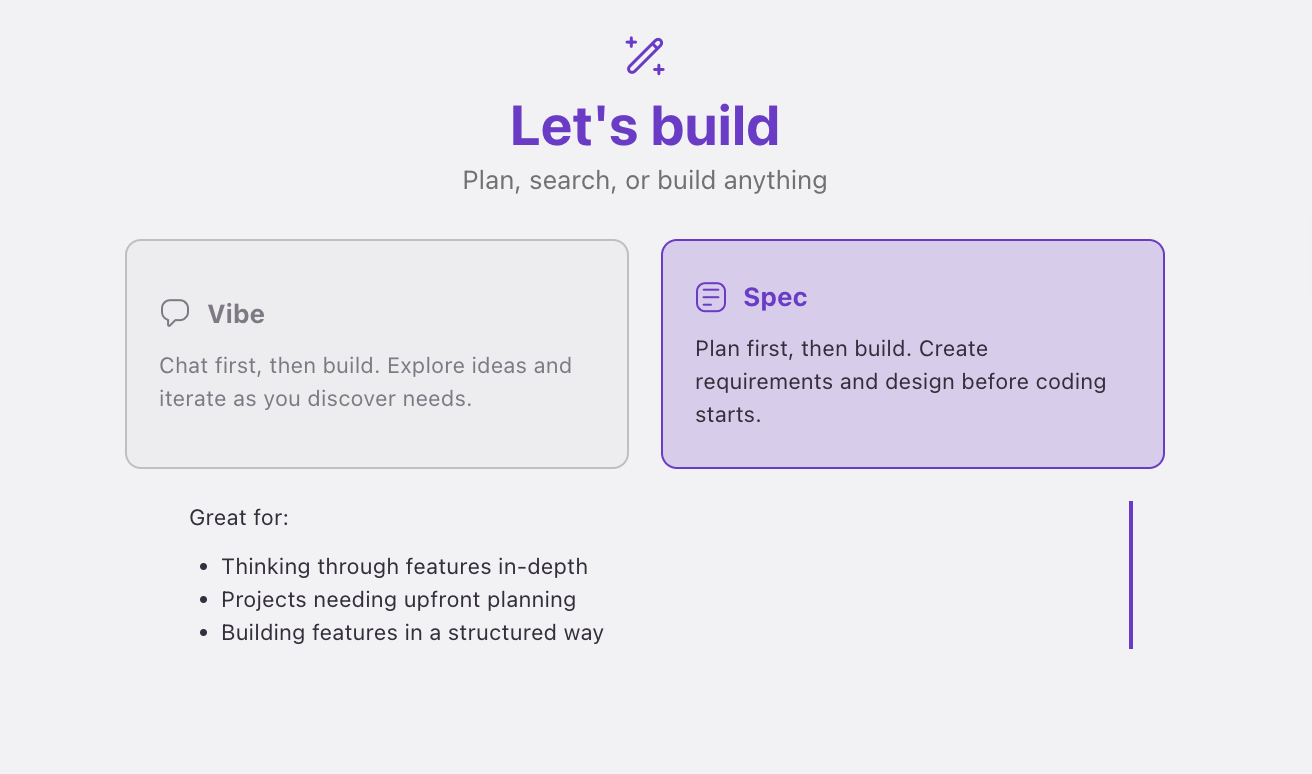Image resolution: width=1312 pixels, height=774 pixels.
Task: Click the "Let's build" heading
Action: tap(645, 126)
